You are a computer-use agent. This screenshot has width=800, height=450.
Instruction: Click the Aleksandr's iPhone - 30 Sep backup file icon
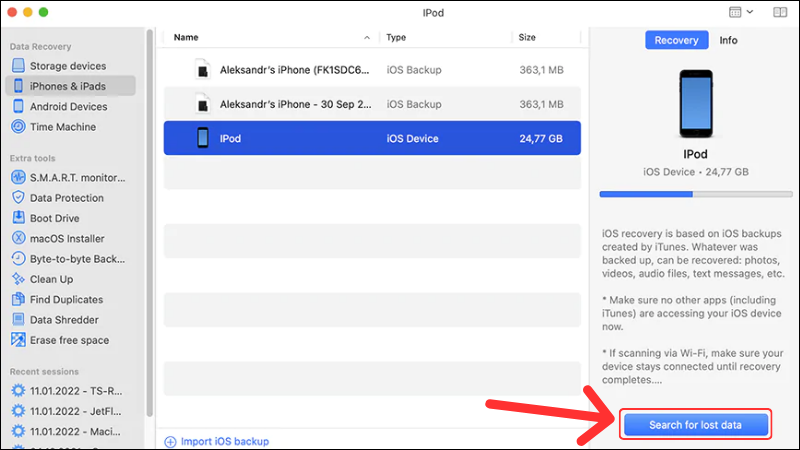[203, 104]
